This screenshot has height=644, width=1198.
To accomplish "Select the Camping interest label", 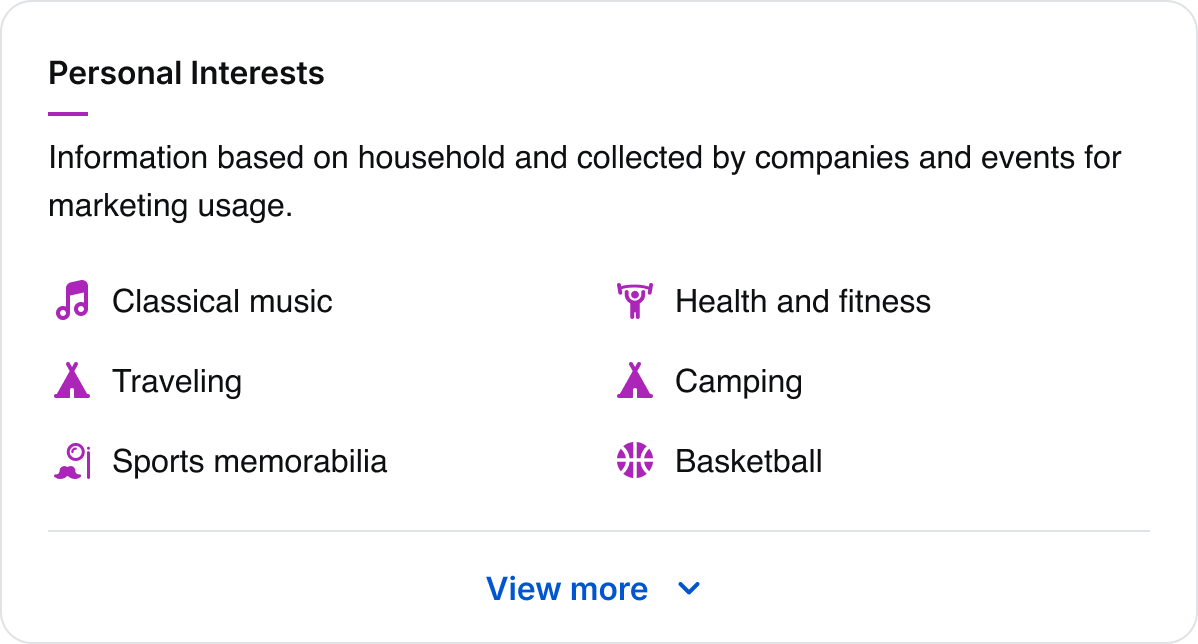I will 738,382.
